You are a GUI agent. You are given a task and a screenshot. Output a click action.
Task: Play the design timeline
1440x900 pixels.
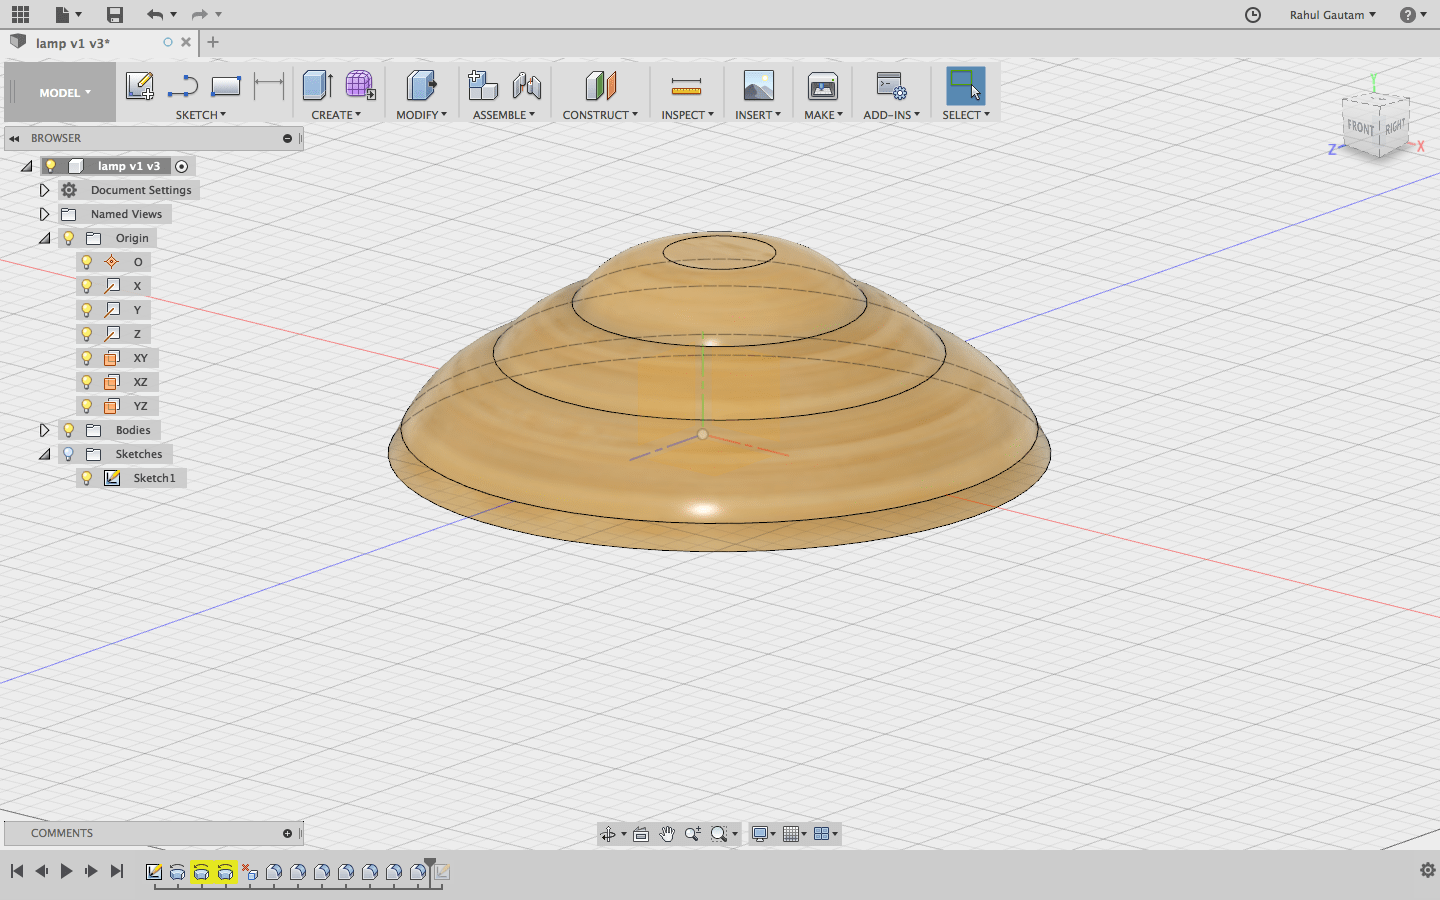(66, 871)
